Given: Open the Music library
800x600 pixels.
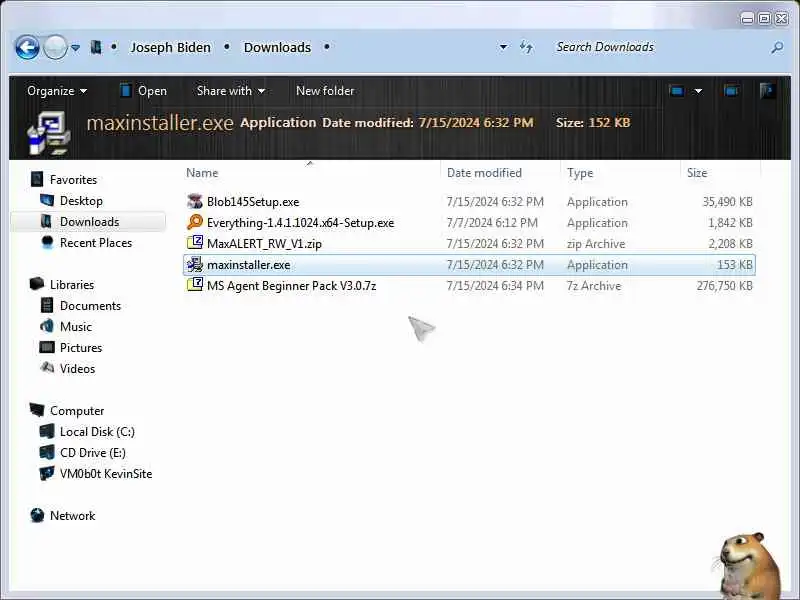Looking at the screenshot, I should pos(76,327).
